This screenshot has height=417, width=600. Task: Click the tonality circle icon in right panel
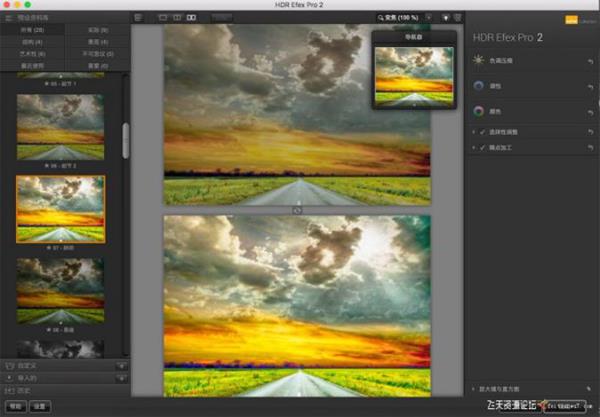coord(478,86)
